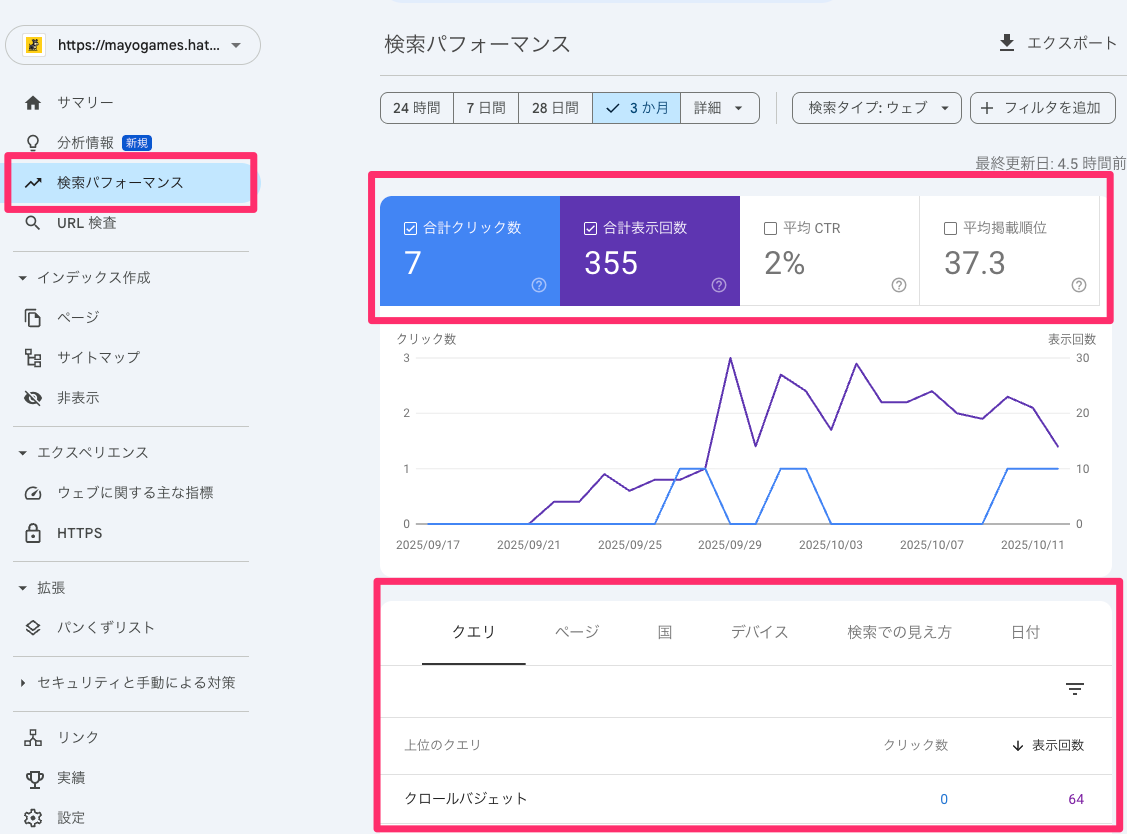This screenshot has width=1127, height=834.
Task: Click the 2025/09/29 date on chart axis
Action: pos(730,545)
